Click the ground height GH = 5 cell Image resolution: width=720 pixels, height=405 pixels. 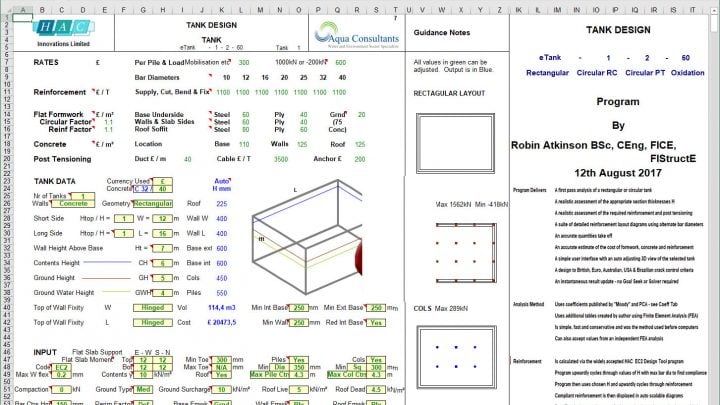pyautogui.click(x=163, y=278)
